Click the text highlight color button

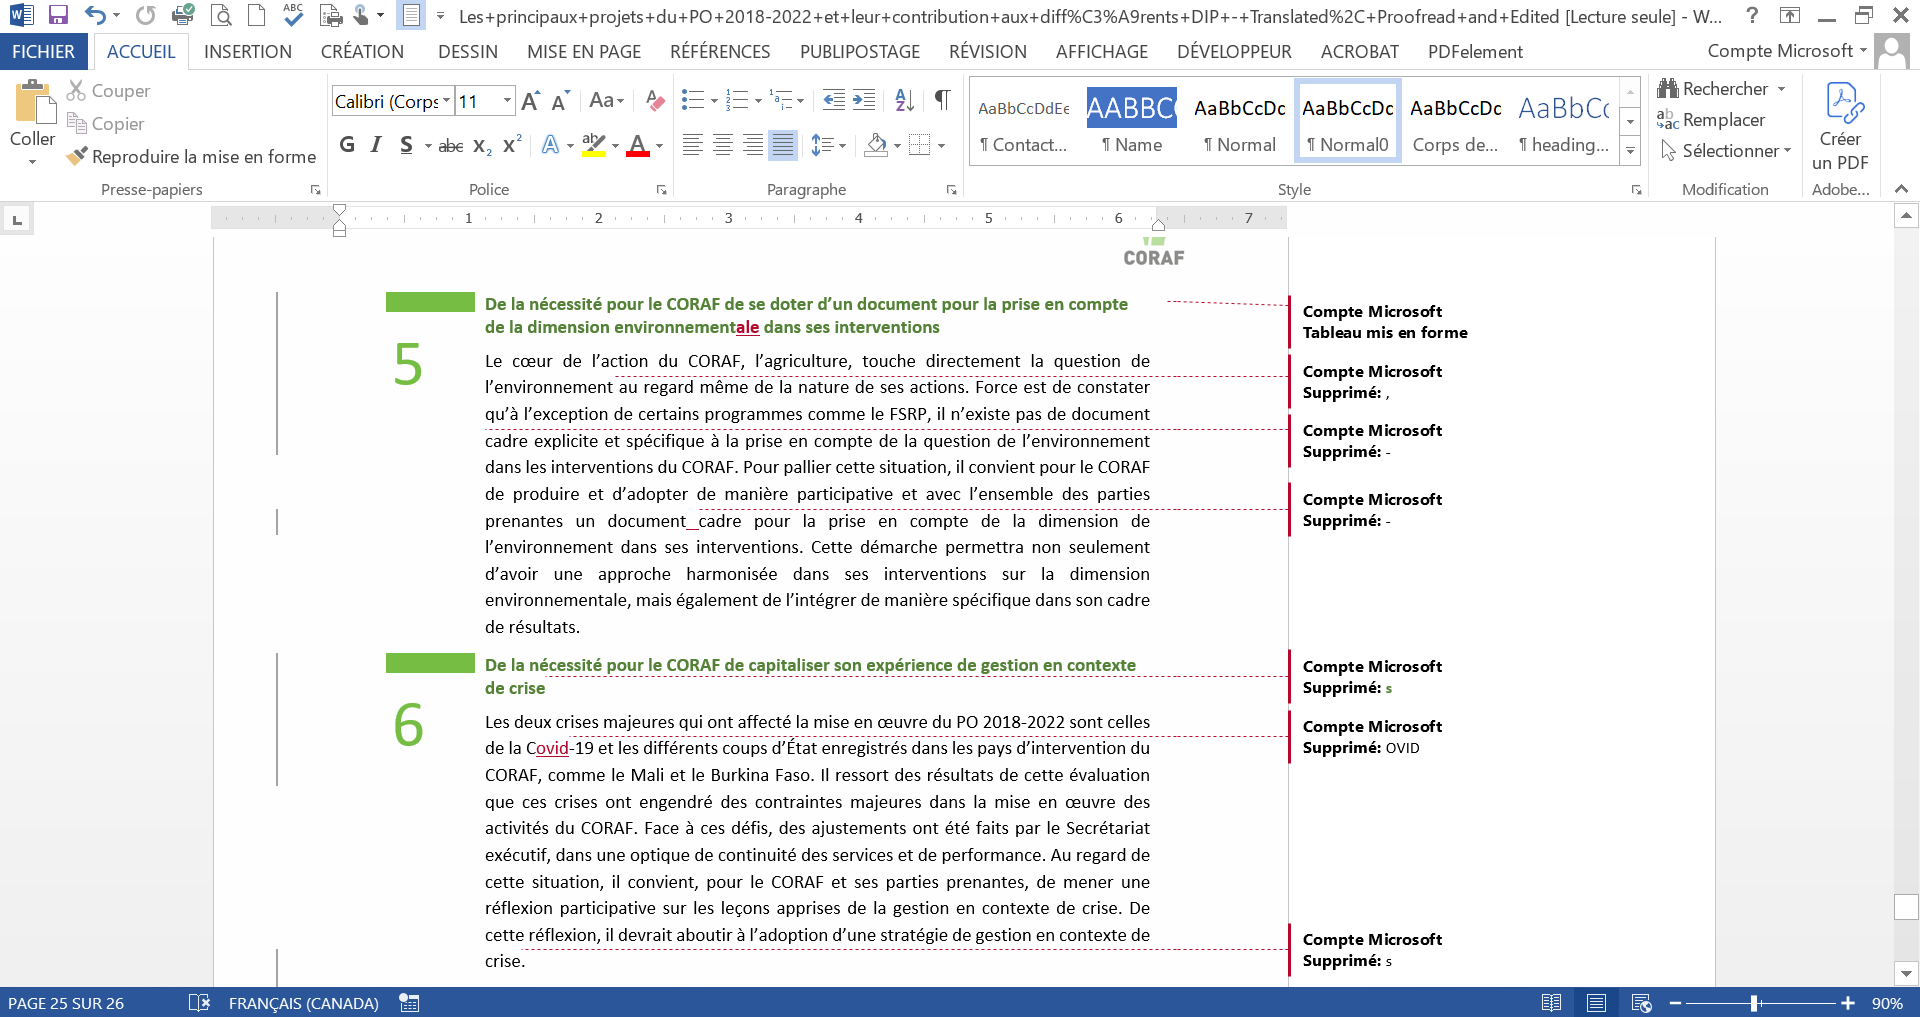593,145
